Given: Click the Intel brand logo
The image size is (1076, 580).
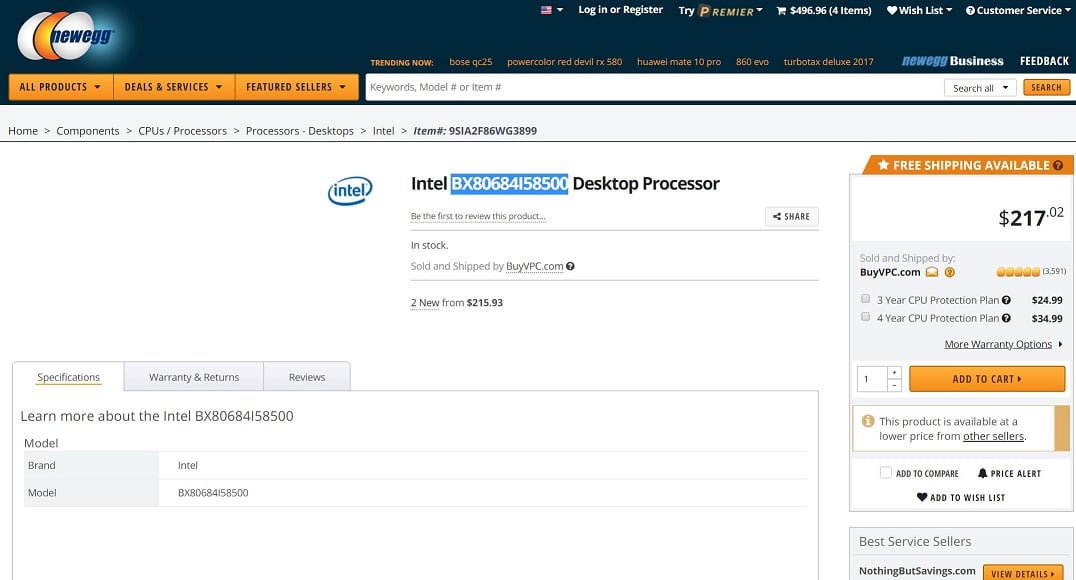Looking at the screenshot, I should [x=350, y=190].
